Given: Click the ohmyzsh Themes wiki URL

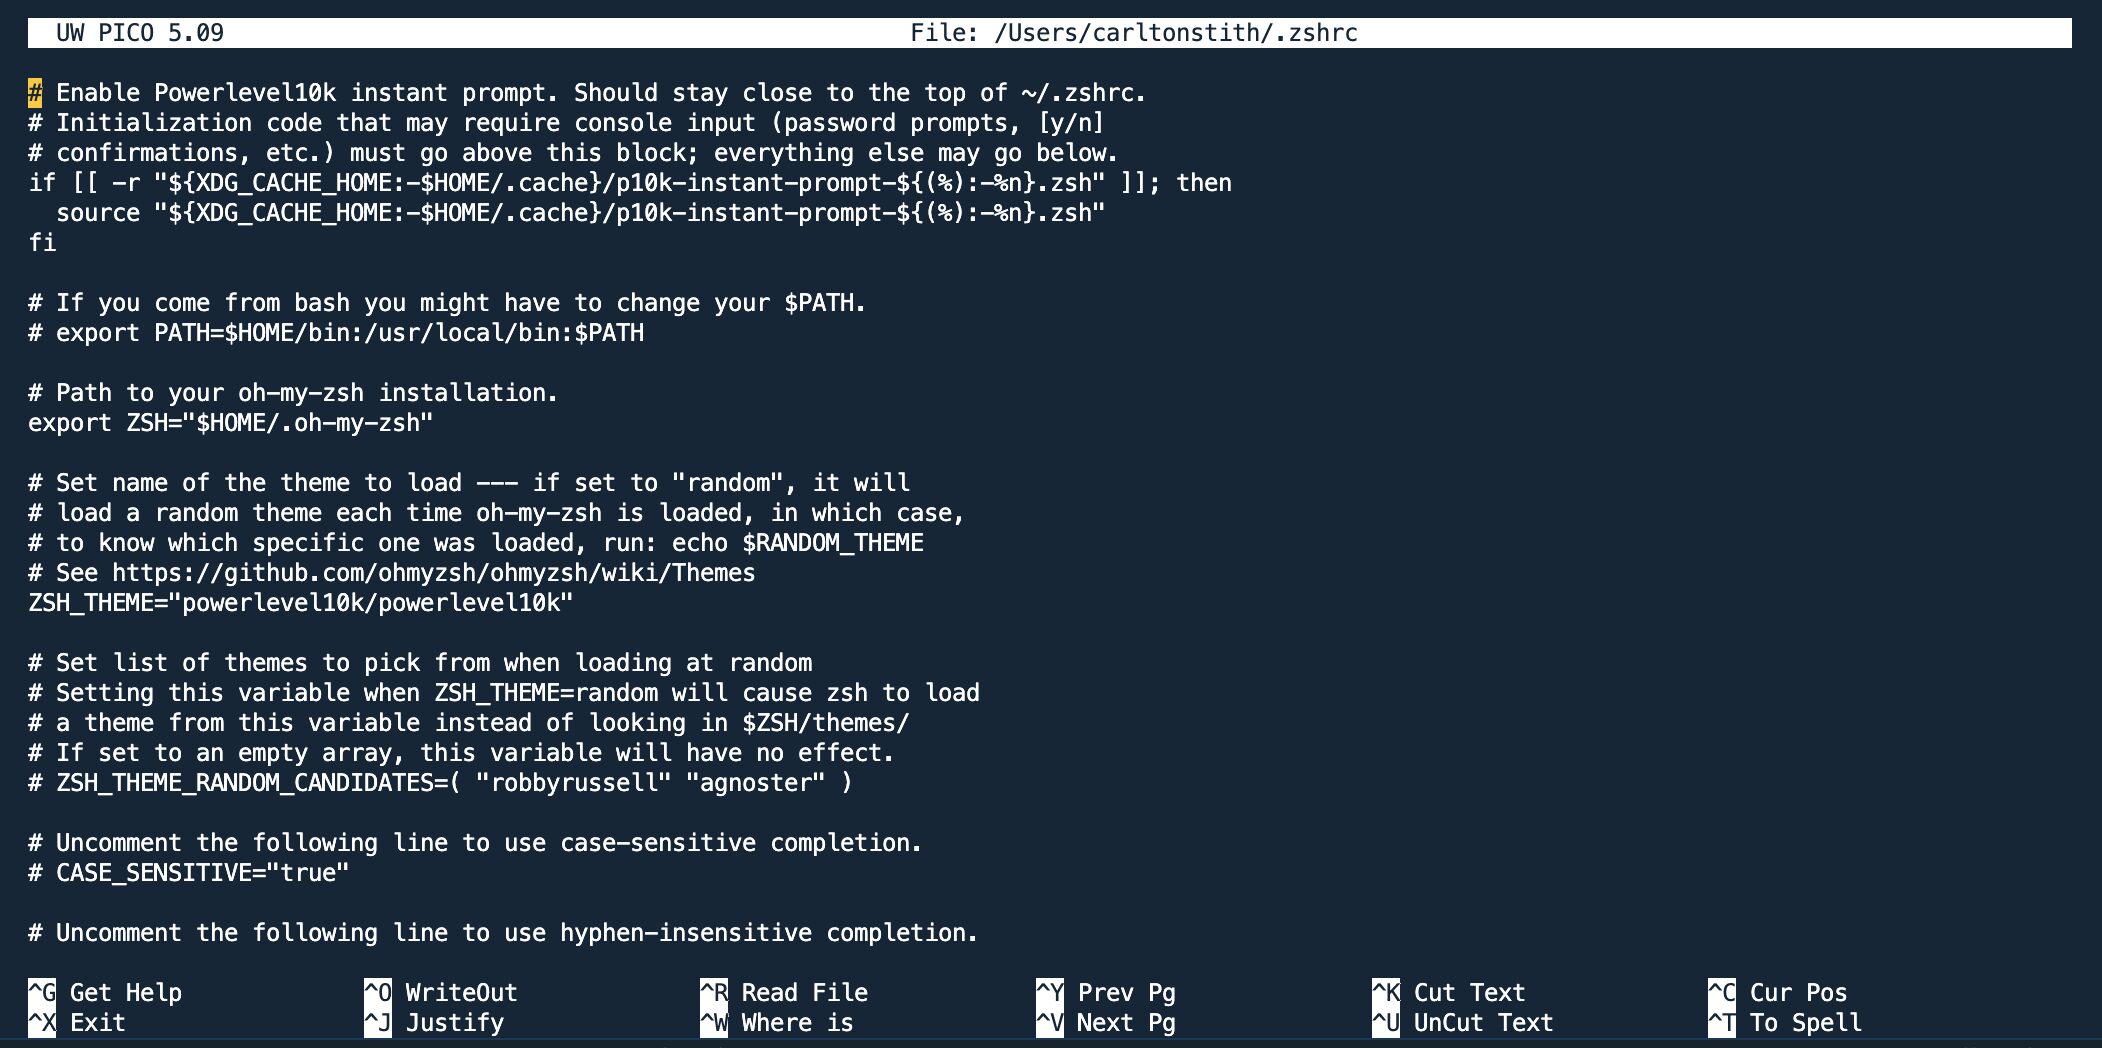Looking at the screenshot, I should (433, 573).
